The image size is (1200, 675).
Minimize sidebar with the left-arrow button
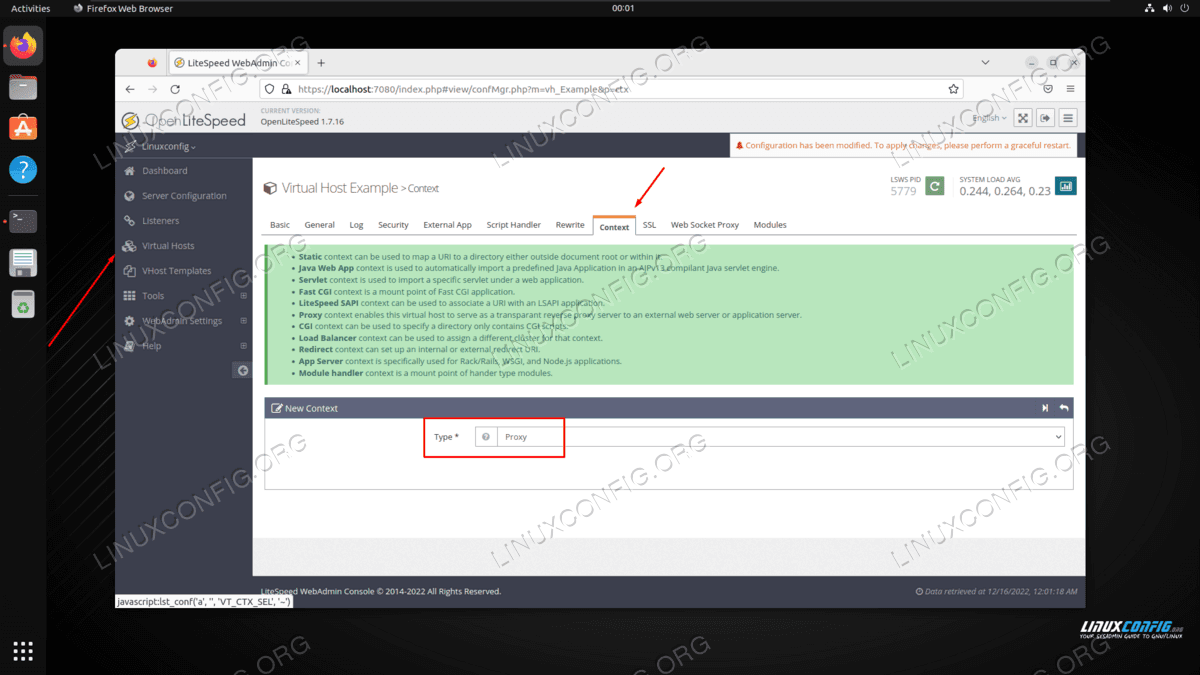(242, 370)
